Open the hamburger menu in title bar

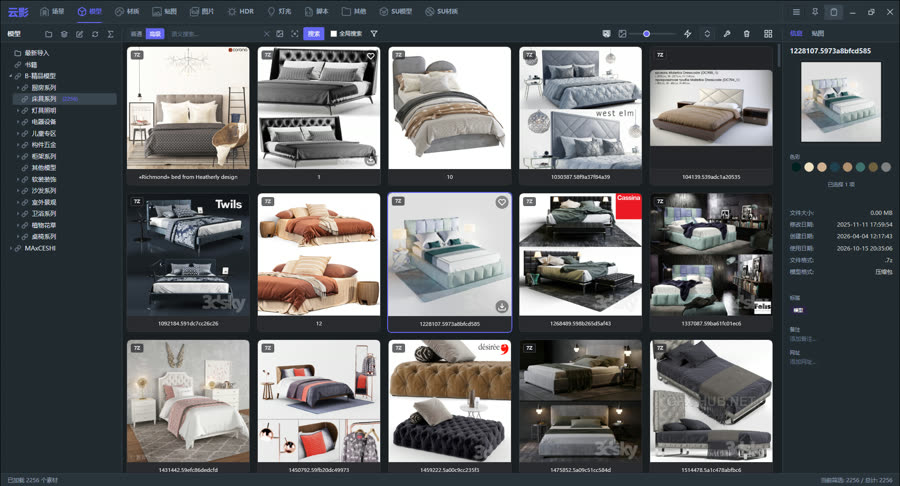pos(796,11)
